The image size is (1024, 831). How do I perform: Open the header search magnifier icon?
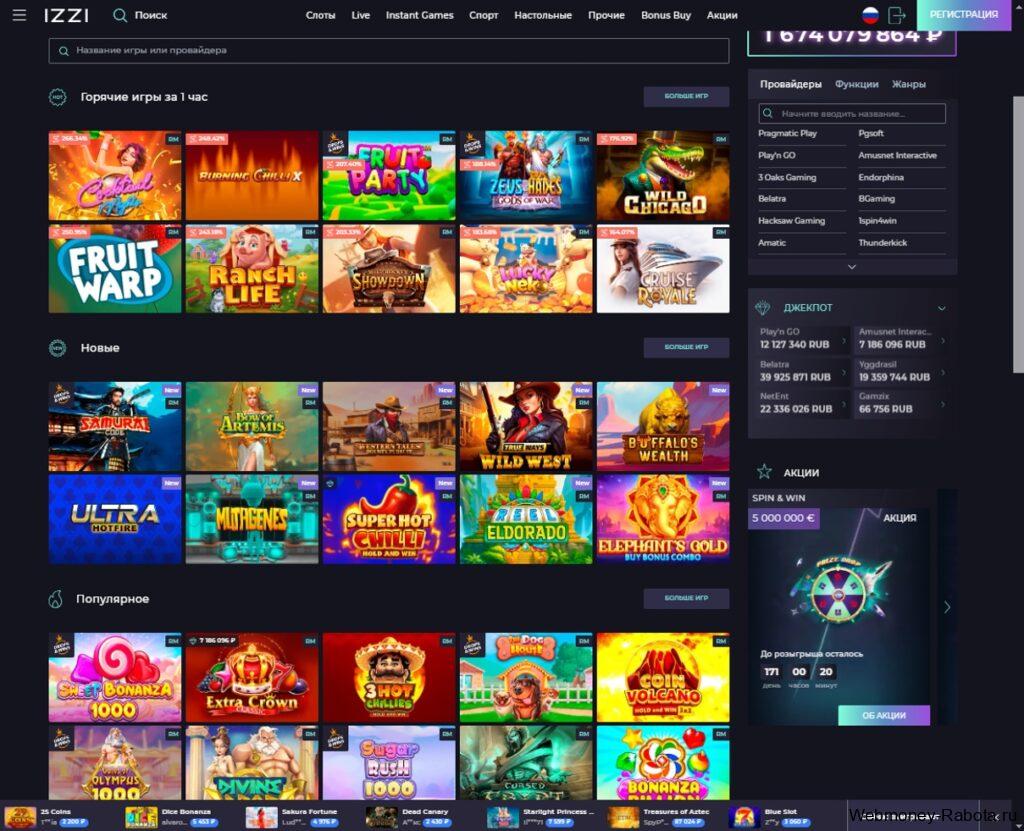[120, 15]
